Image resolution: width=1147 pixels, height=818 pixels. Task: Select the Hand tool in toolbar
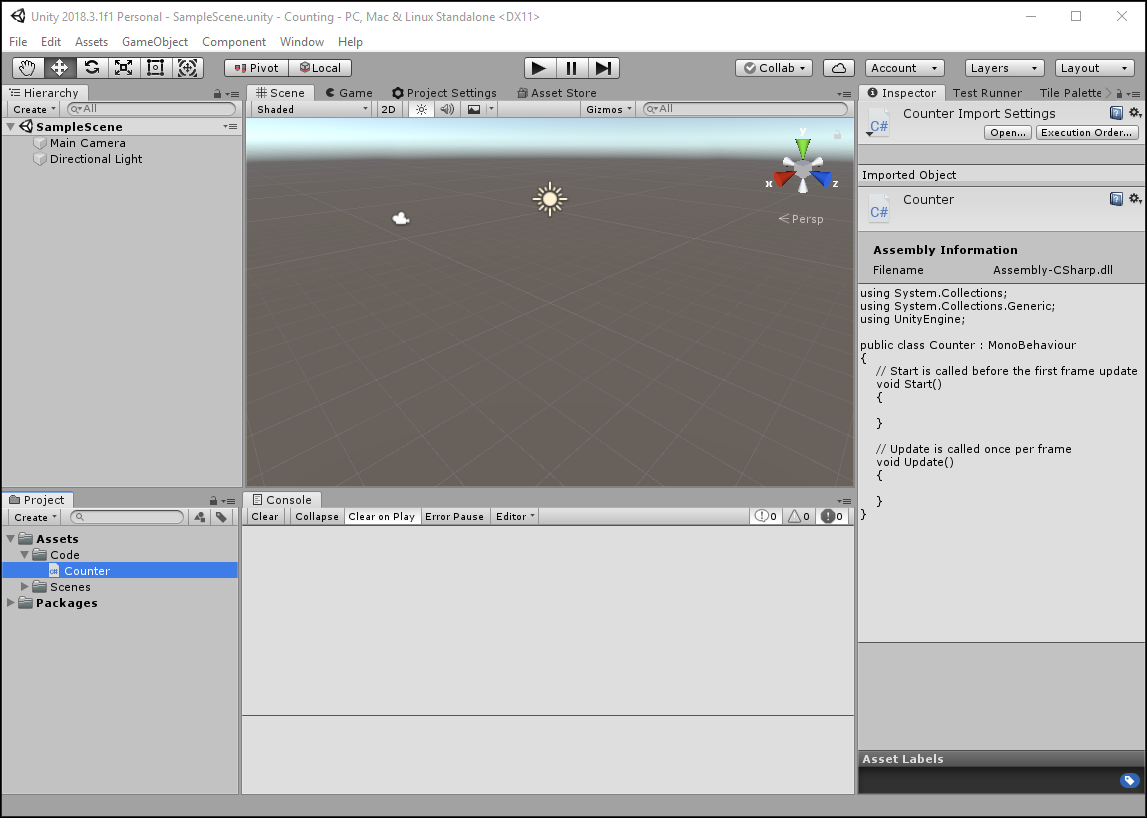coord(28,68)
